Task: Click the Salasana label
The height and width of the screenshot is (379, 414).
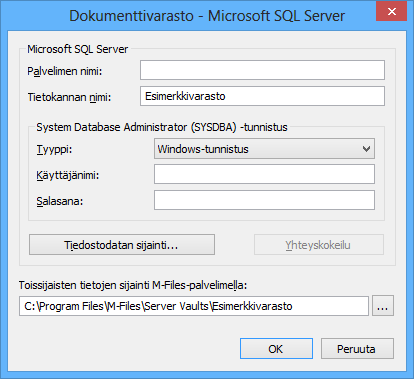Action: pos(60,201)
